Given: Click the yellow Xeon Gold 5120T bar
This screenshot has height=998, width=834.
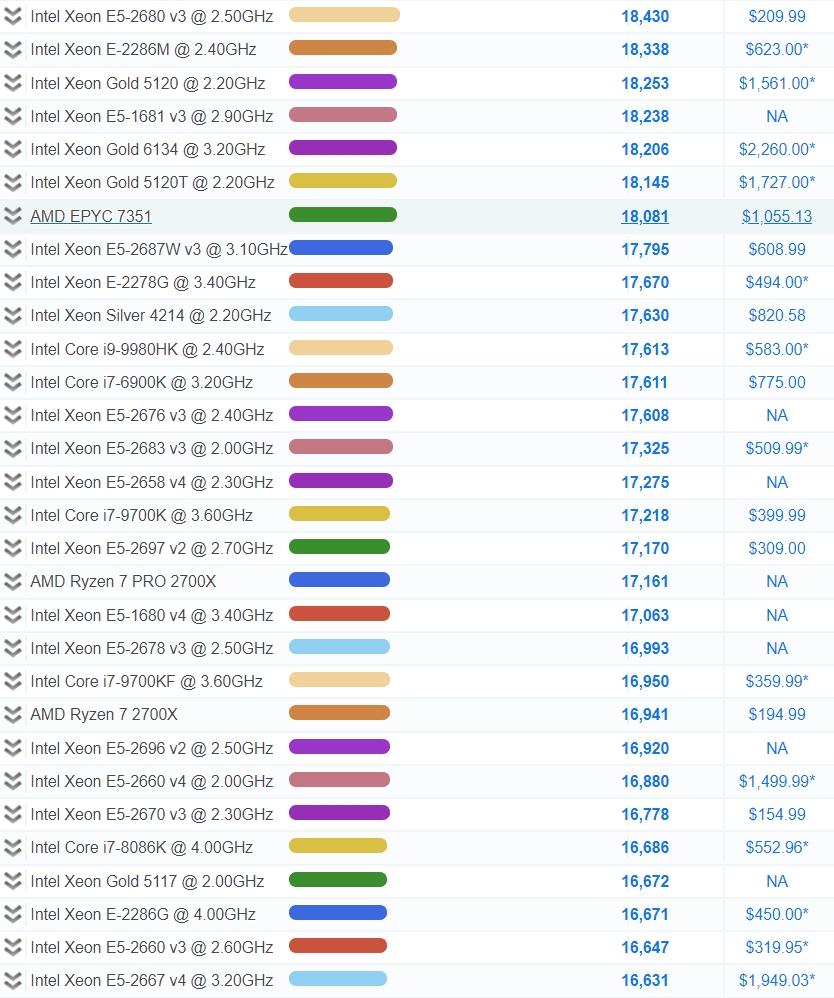Looking at the screenshot, I should click(343, 181).
